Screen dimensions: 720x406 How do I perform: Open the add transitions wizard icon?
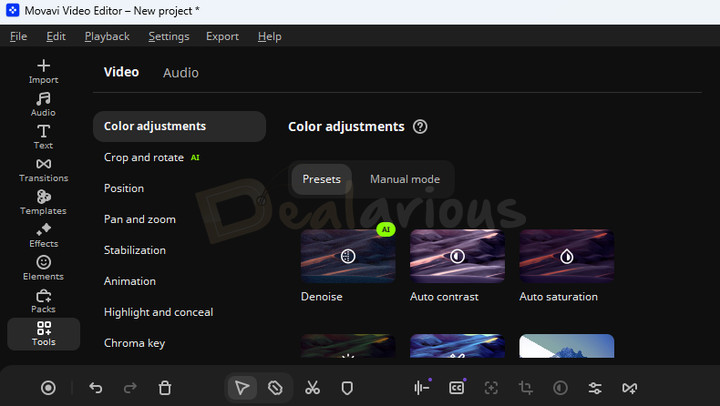click(x=630, y=388)
